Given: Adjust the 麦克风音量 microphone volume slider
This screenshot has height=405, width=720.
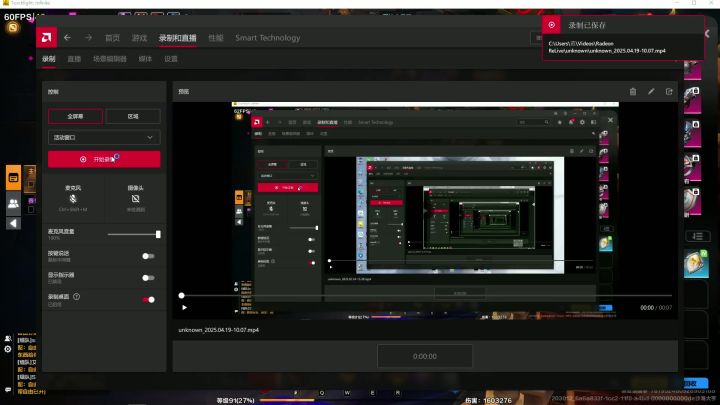Looking at the screenshot, I should click(x=133, y=234).
